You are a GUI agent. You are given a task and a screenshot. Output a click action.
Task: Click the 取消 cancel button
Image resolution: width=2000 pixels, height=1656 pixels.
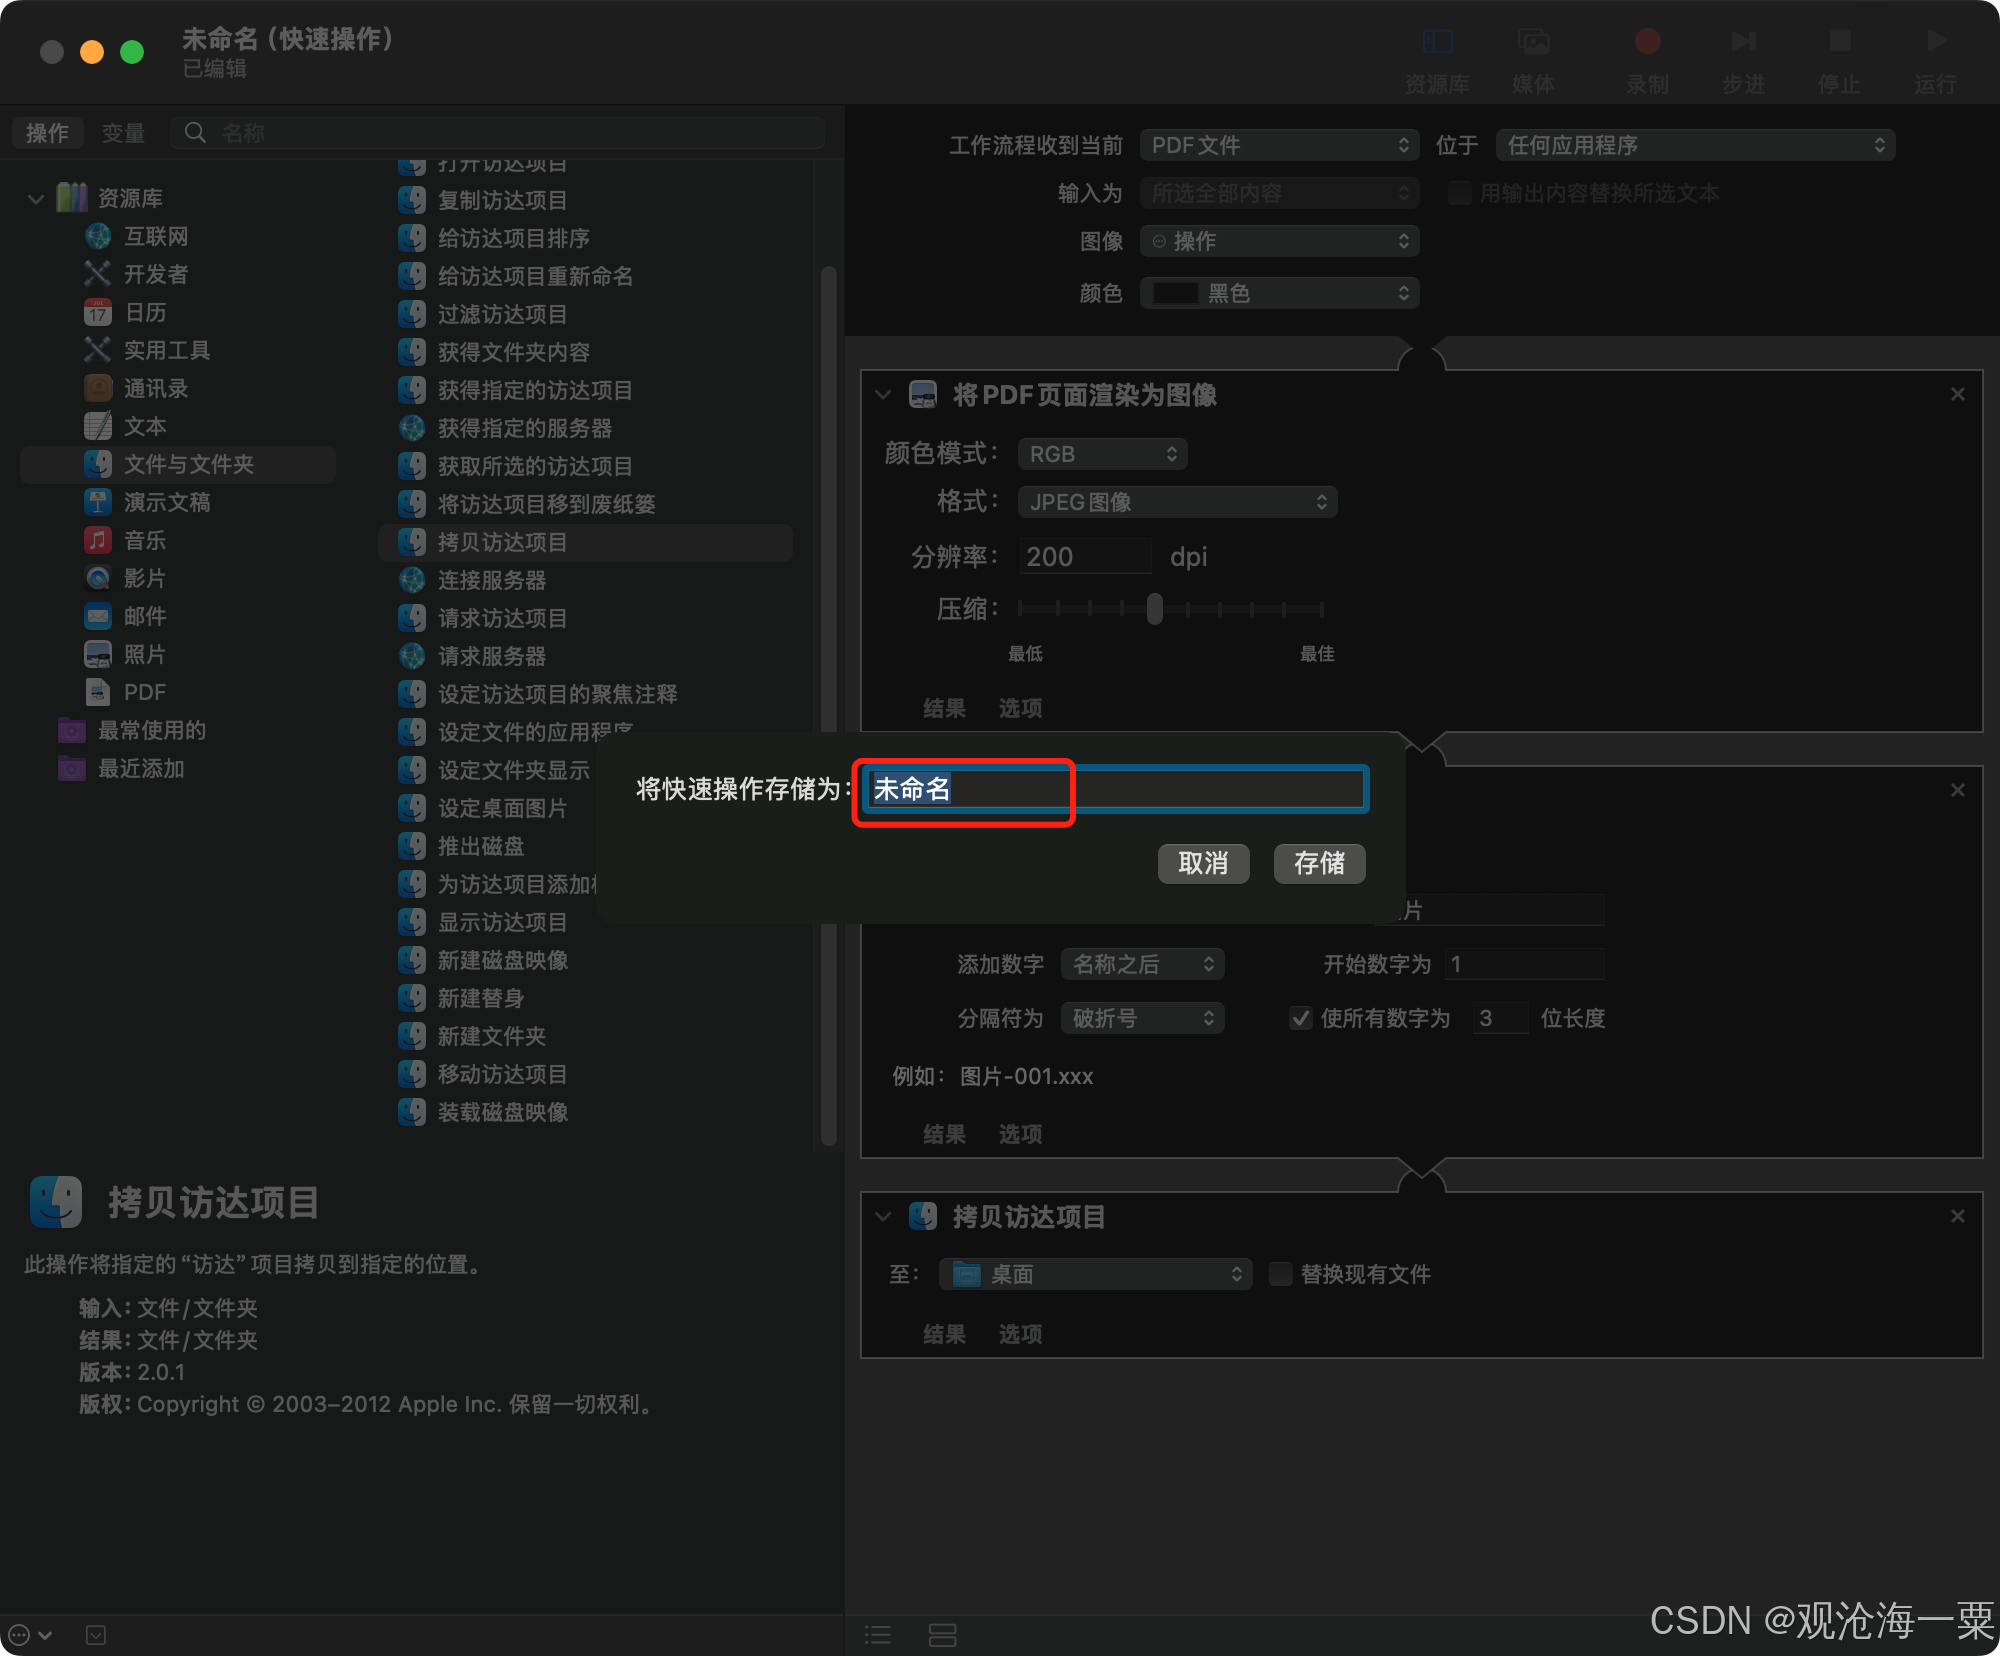click(1203, 863)
